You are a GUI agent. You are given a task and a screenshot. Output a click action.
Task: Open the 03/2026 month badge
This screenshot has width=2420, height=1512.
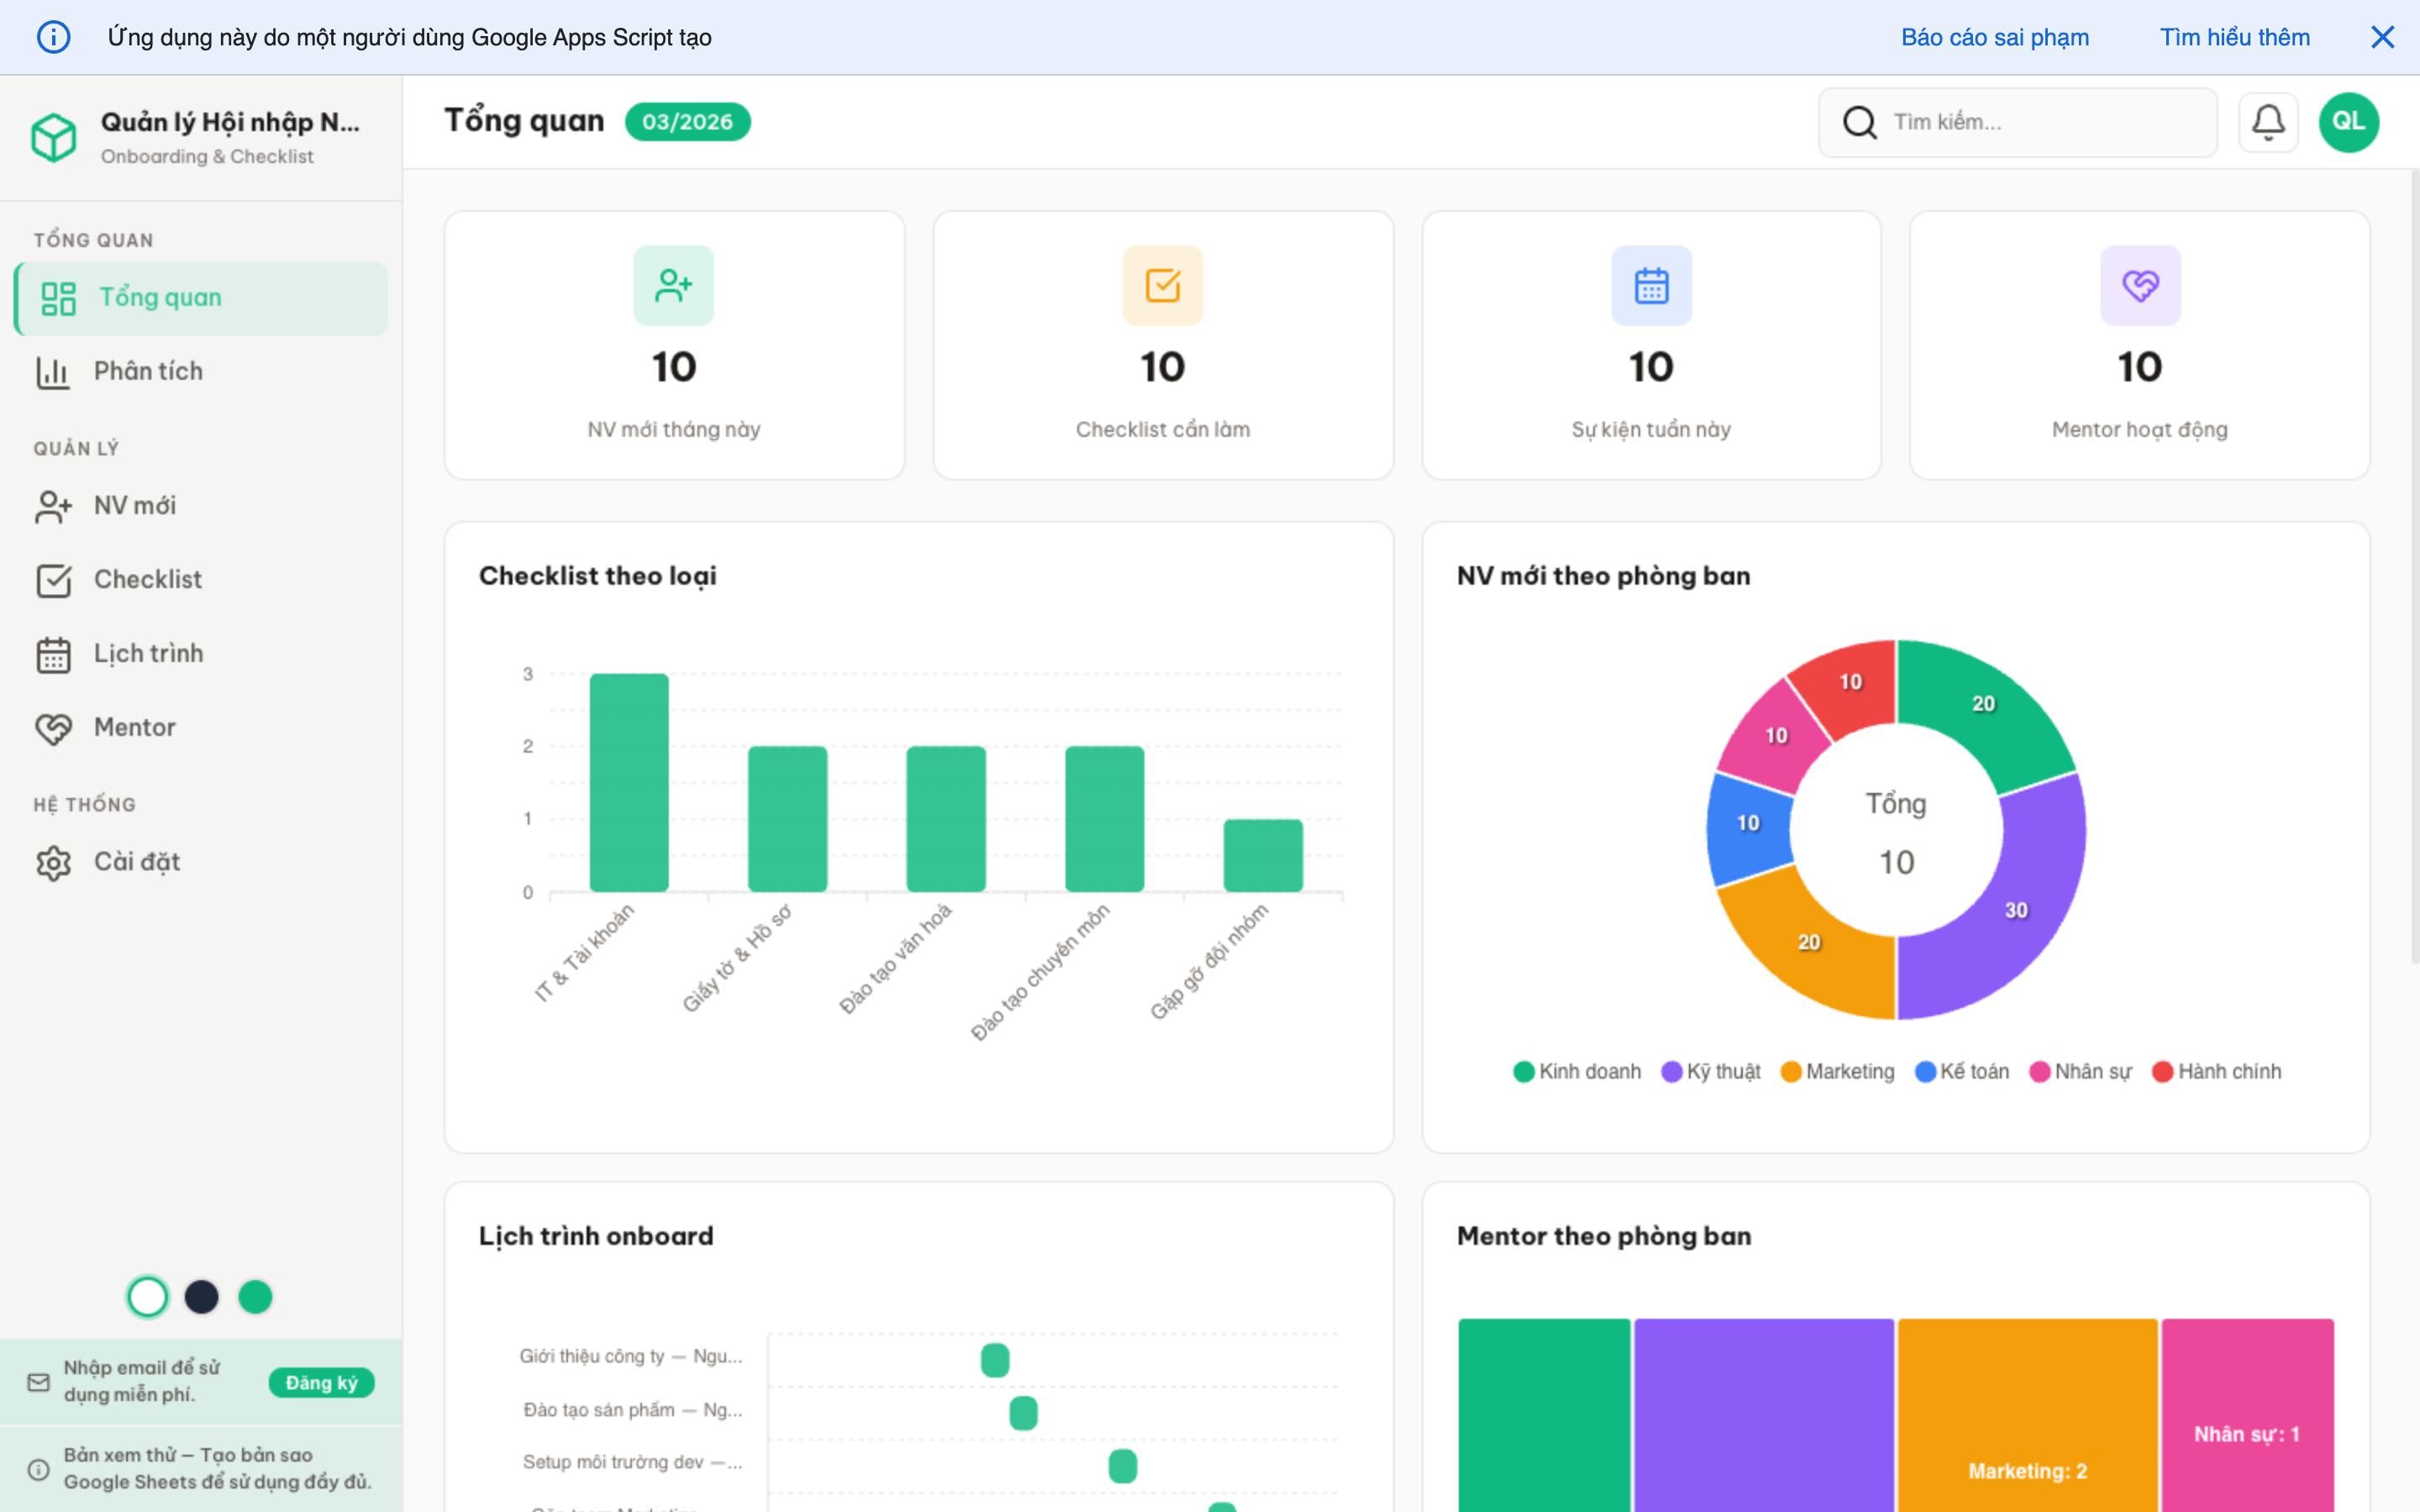tap(687, 122)
